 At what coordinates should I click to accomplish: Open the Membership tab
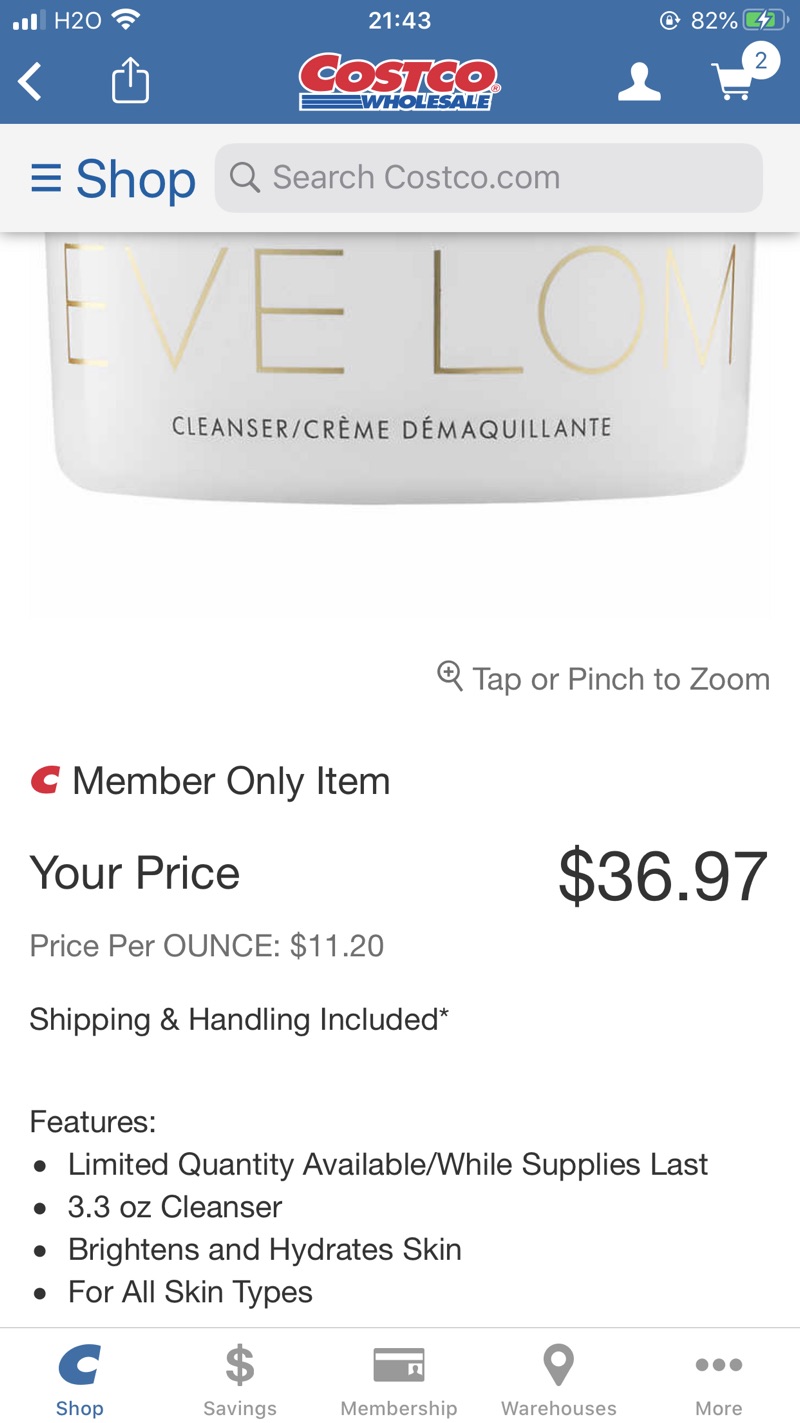tap(399, 1380)
